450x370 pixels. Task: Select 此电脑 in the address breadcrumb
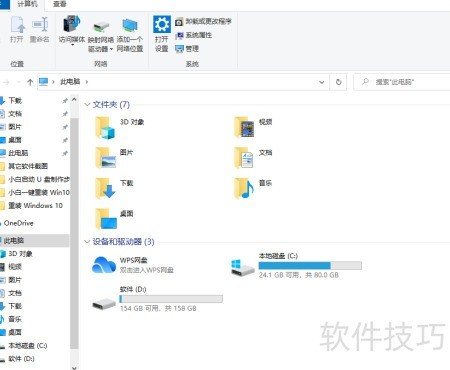pyautogui.click(x=70, y=82)
